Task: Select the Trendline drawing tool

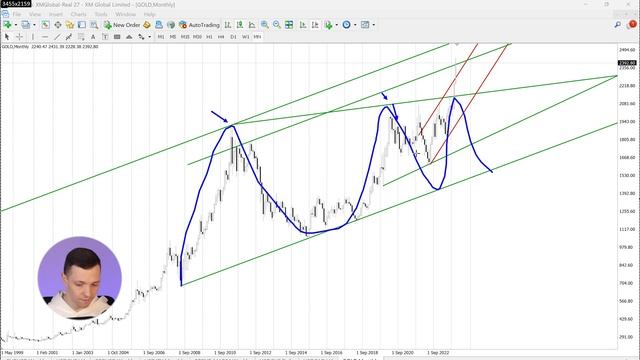Action: [57, 37]
